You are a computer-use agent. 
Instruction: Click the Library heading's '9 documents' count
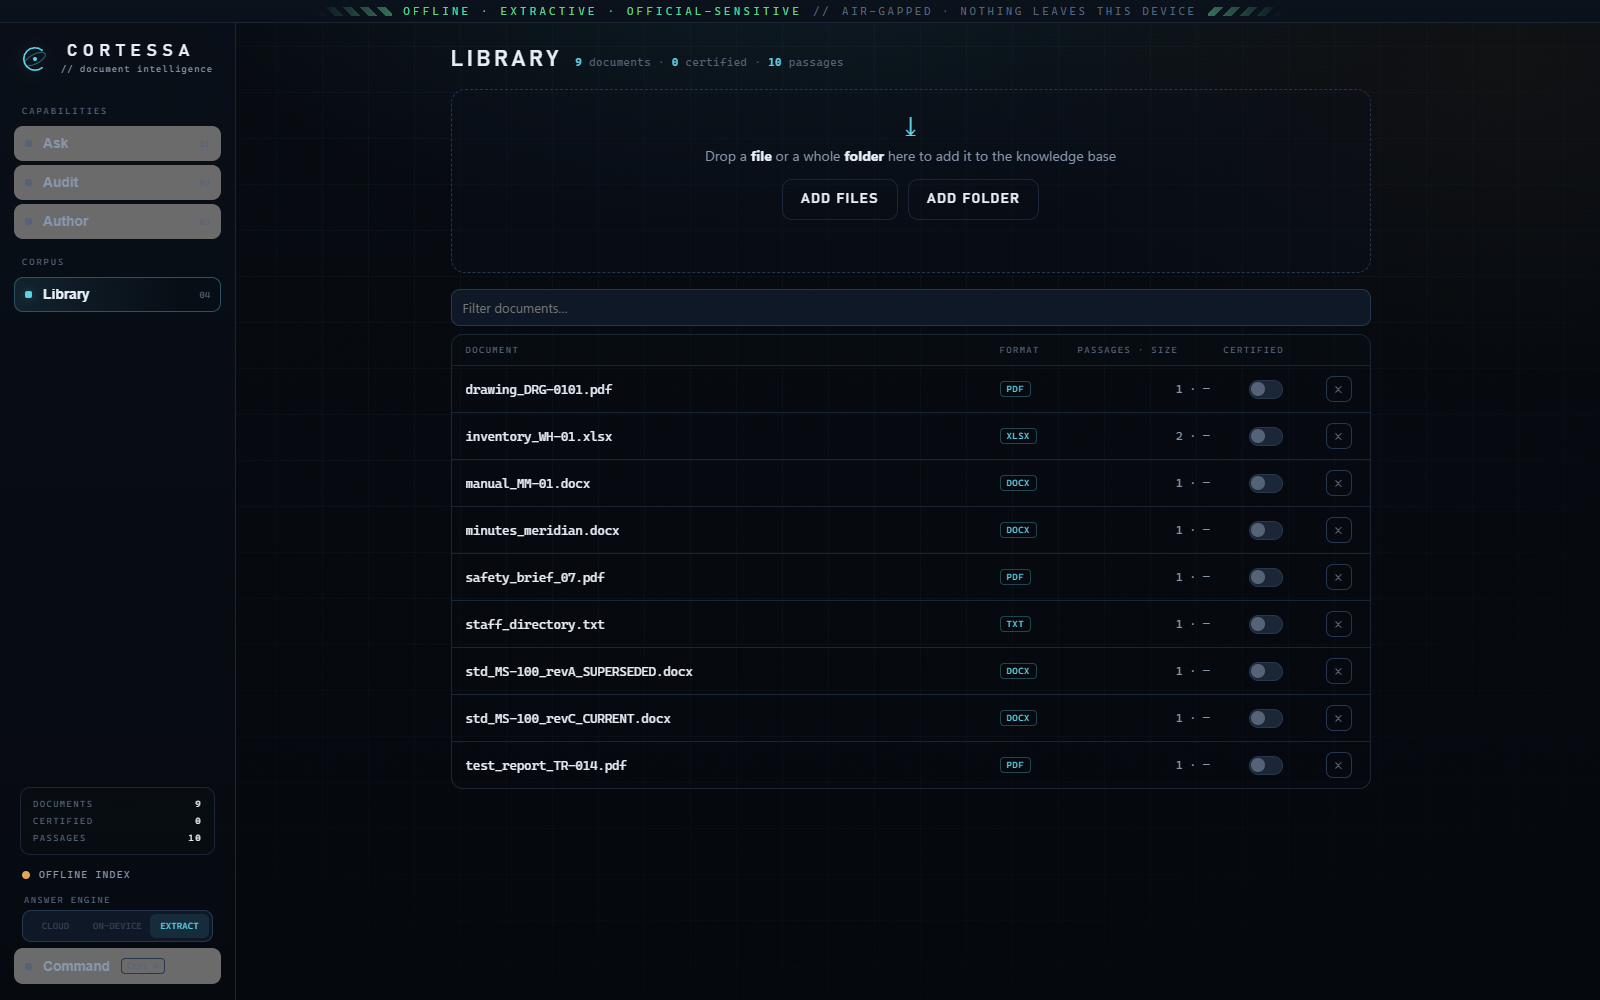[x=613, y=62]
